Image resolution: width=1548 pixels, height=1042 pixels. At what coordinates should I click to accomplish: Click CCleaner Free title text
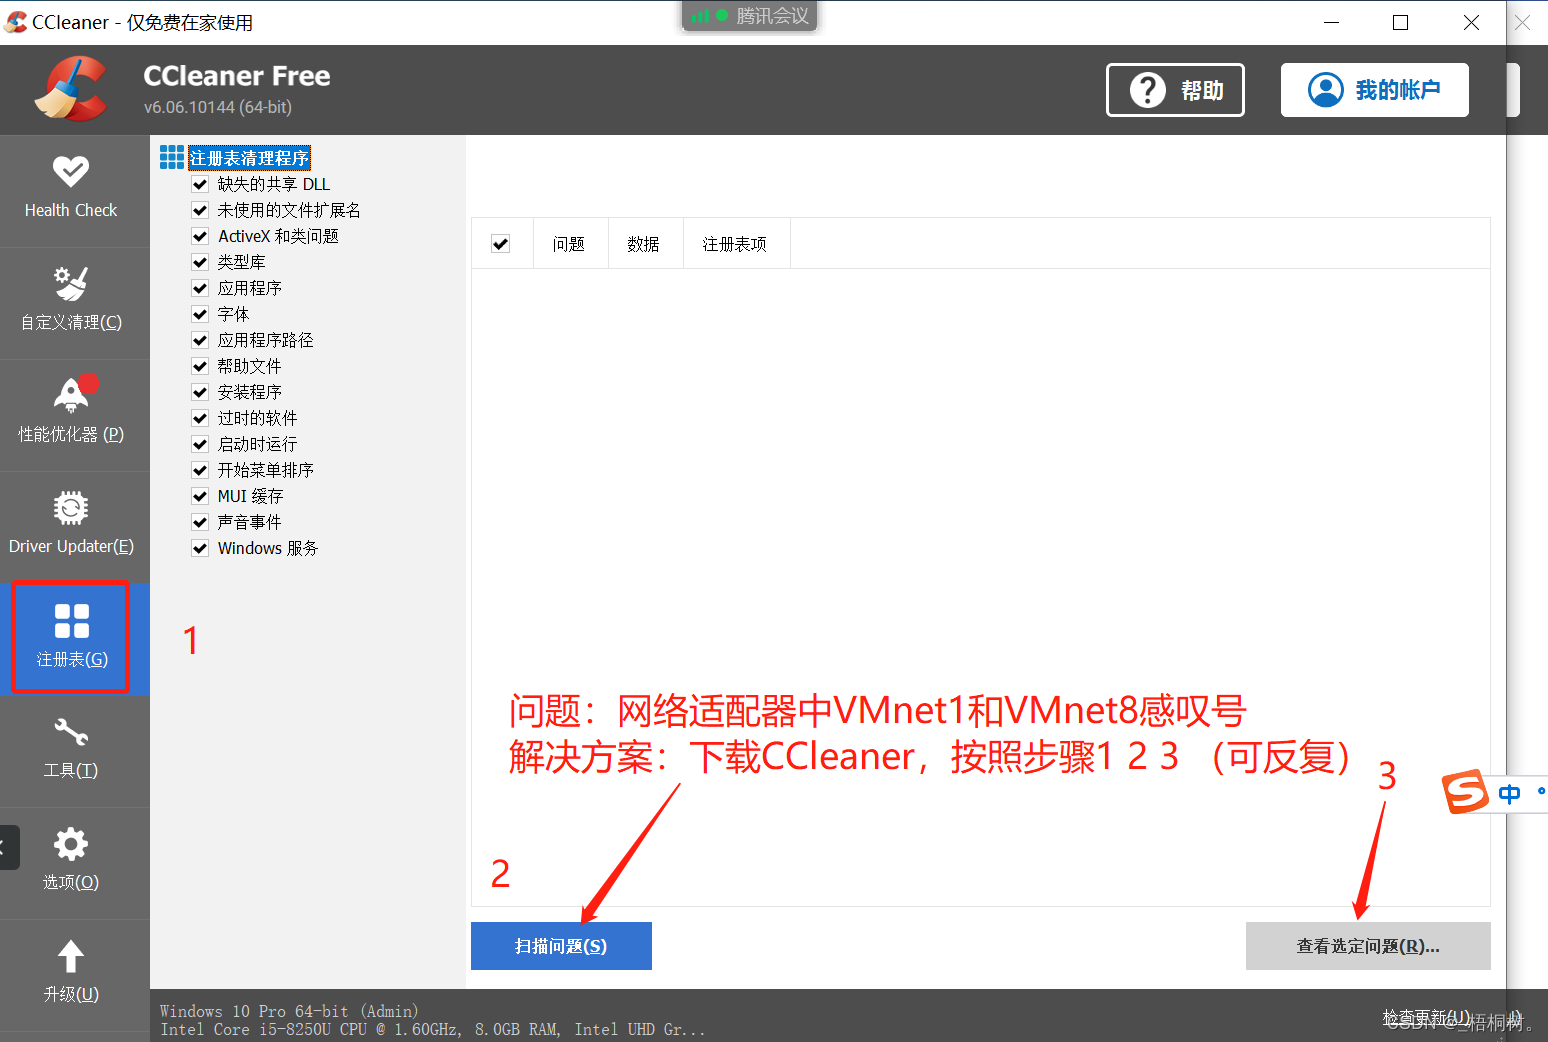[237, 76]
